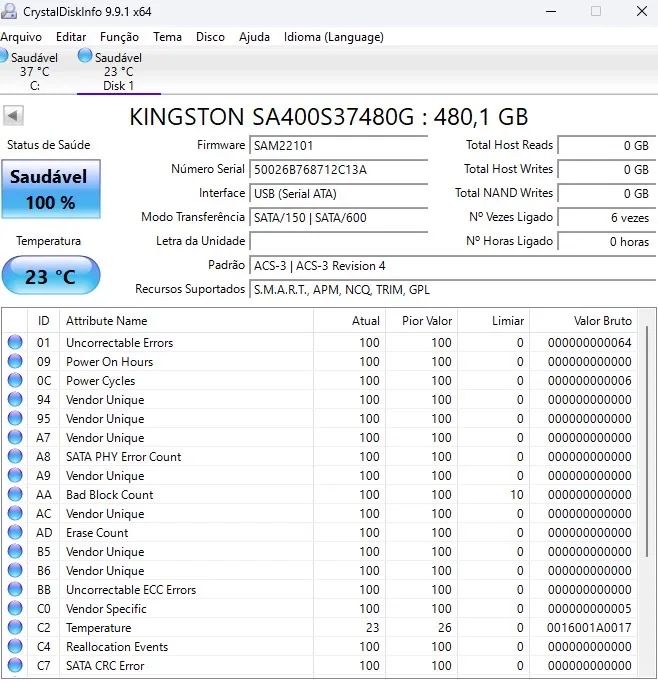Click the Padrão field ACS-3 Revision 4

[452, 266]
